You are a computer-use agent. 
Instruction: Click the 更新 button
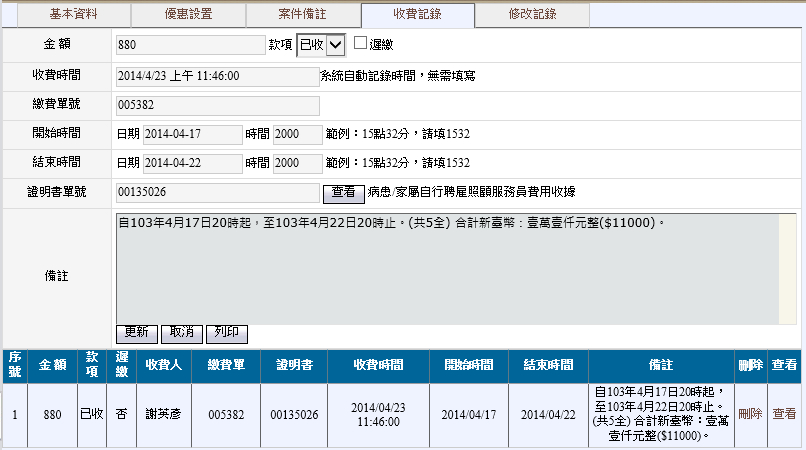tap(137, 332)
